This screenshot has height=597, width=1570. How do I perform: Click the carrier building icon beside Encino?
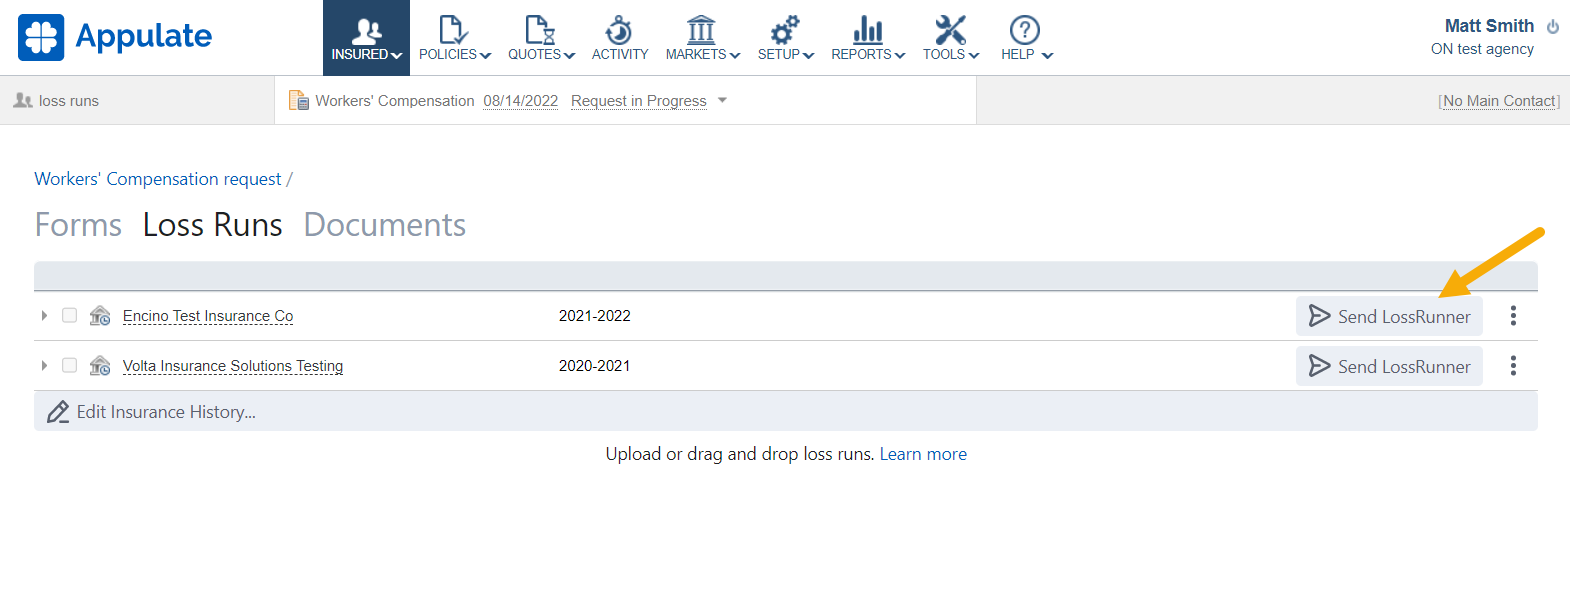click(x=100, y=316)
